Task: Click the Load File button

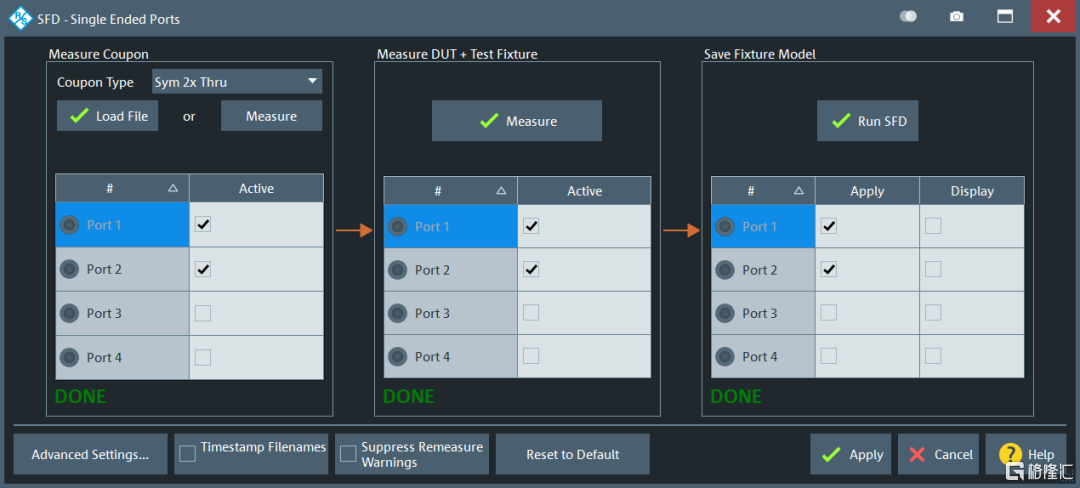Action: (107, 116)
